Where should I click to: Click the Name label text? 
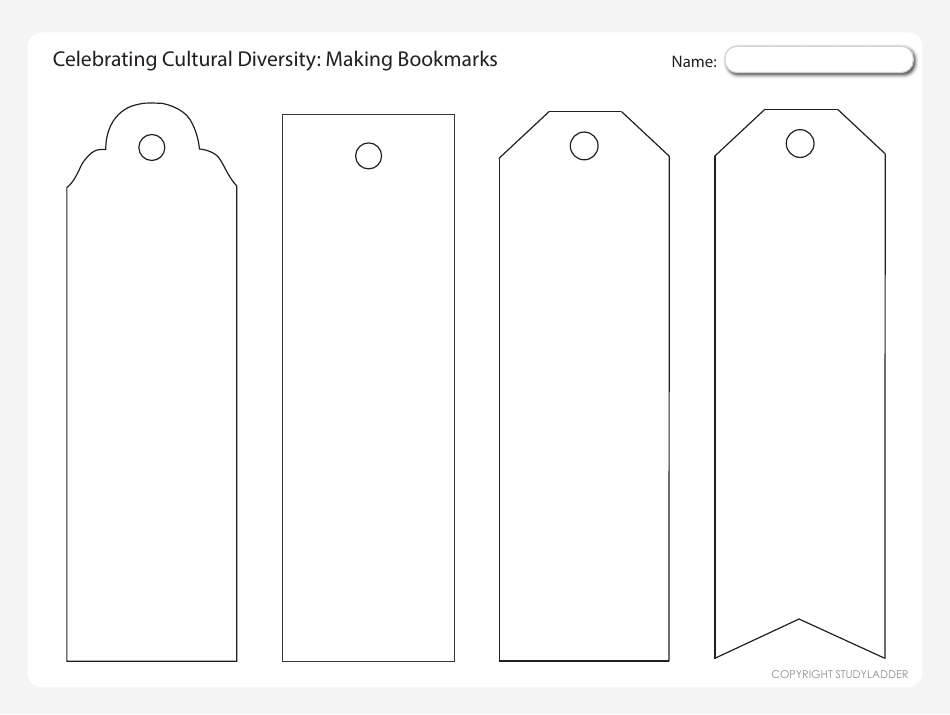(x=693, y=61)
